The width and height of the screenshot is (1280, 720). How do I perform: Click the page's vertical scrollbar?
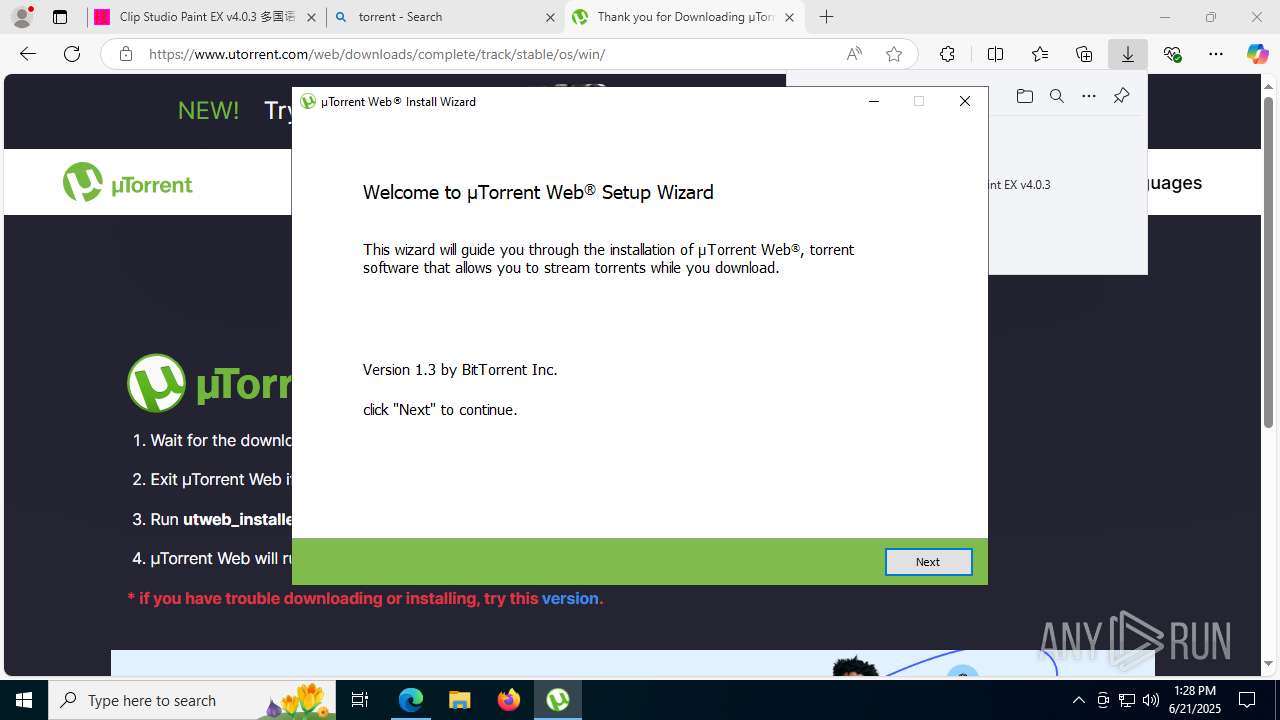click(1269, 263)
